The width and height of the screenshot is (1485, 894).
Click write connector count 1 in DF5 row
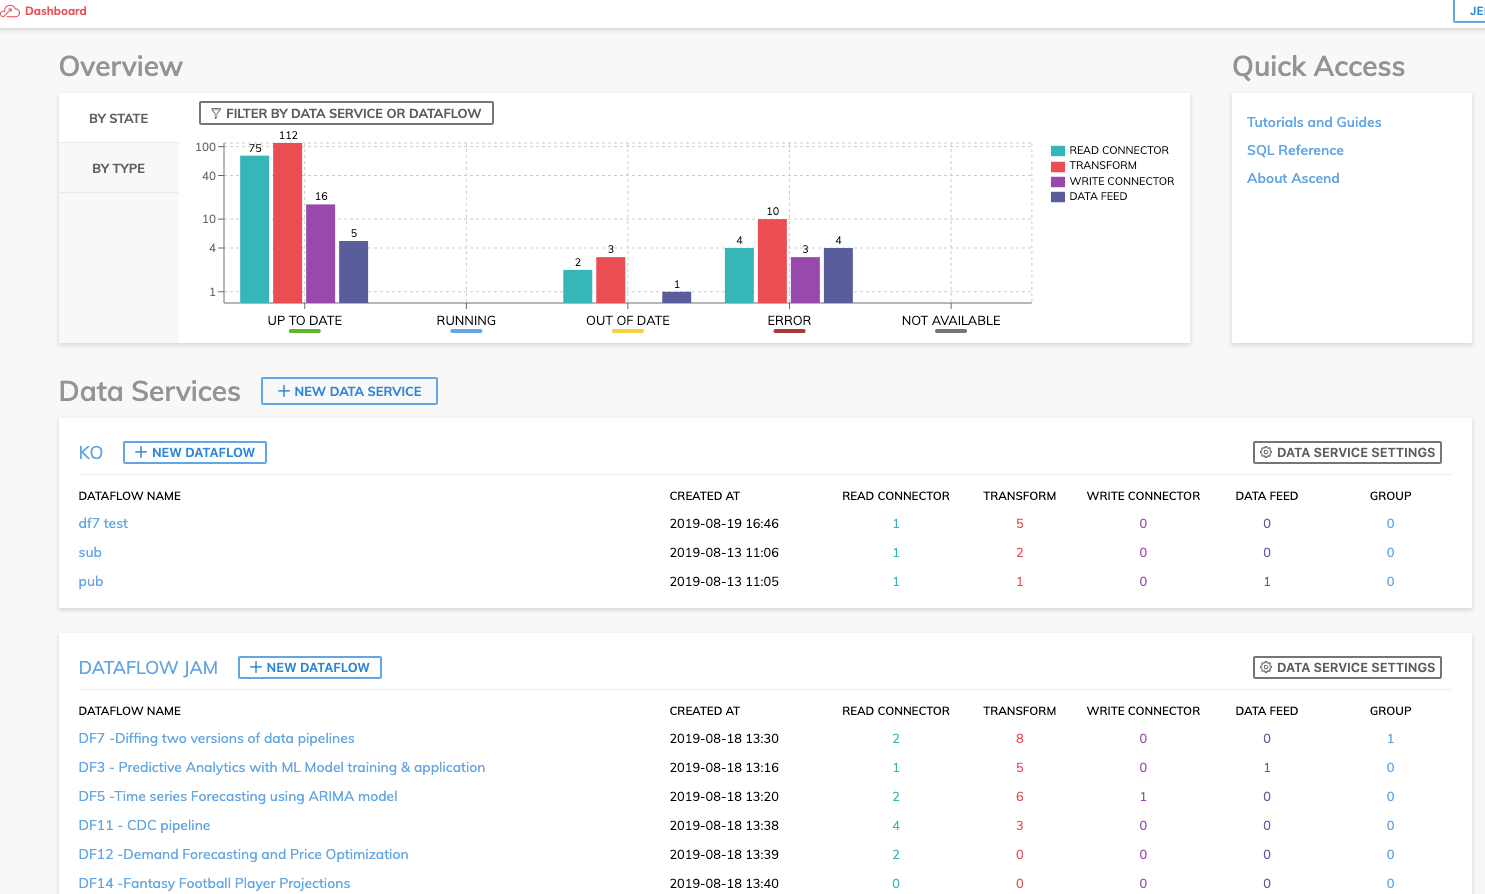point(1143,797)
